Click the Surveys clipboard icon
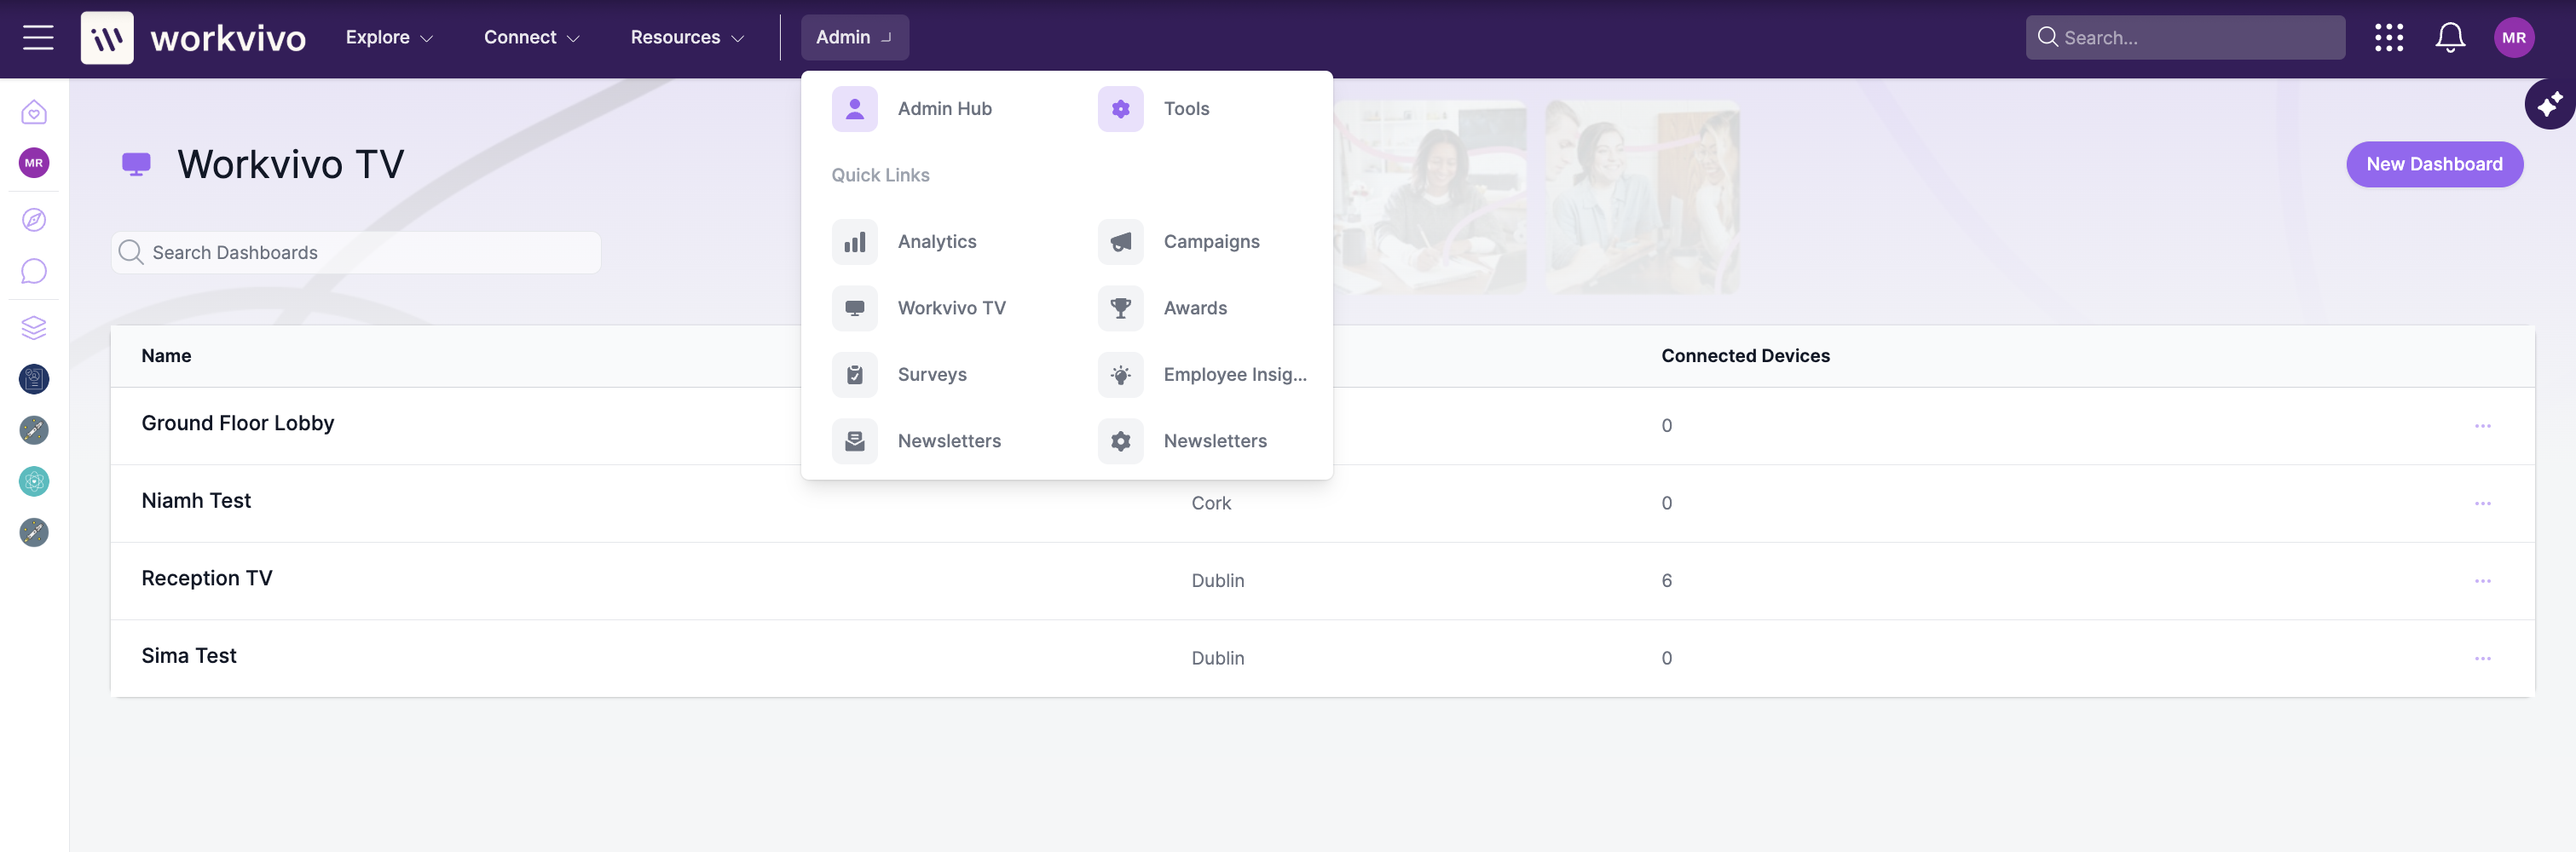2576x852 pixels. coord(855,375)
